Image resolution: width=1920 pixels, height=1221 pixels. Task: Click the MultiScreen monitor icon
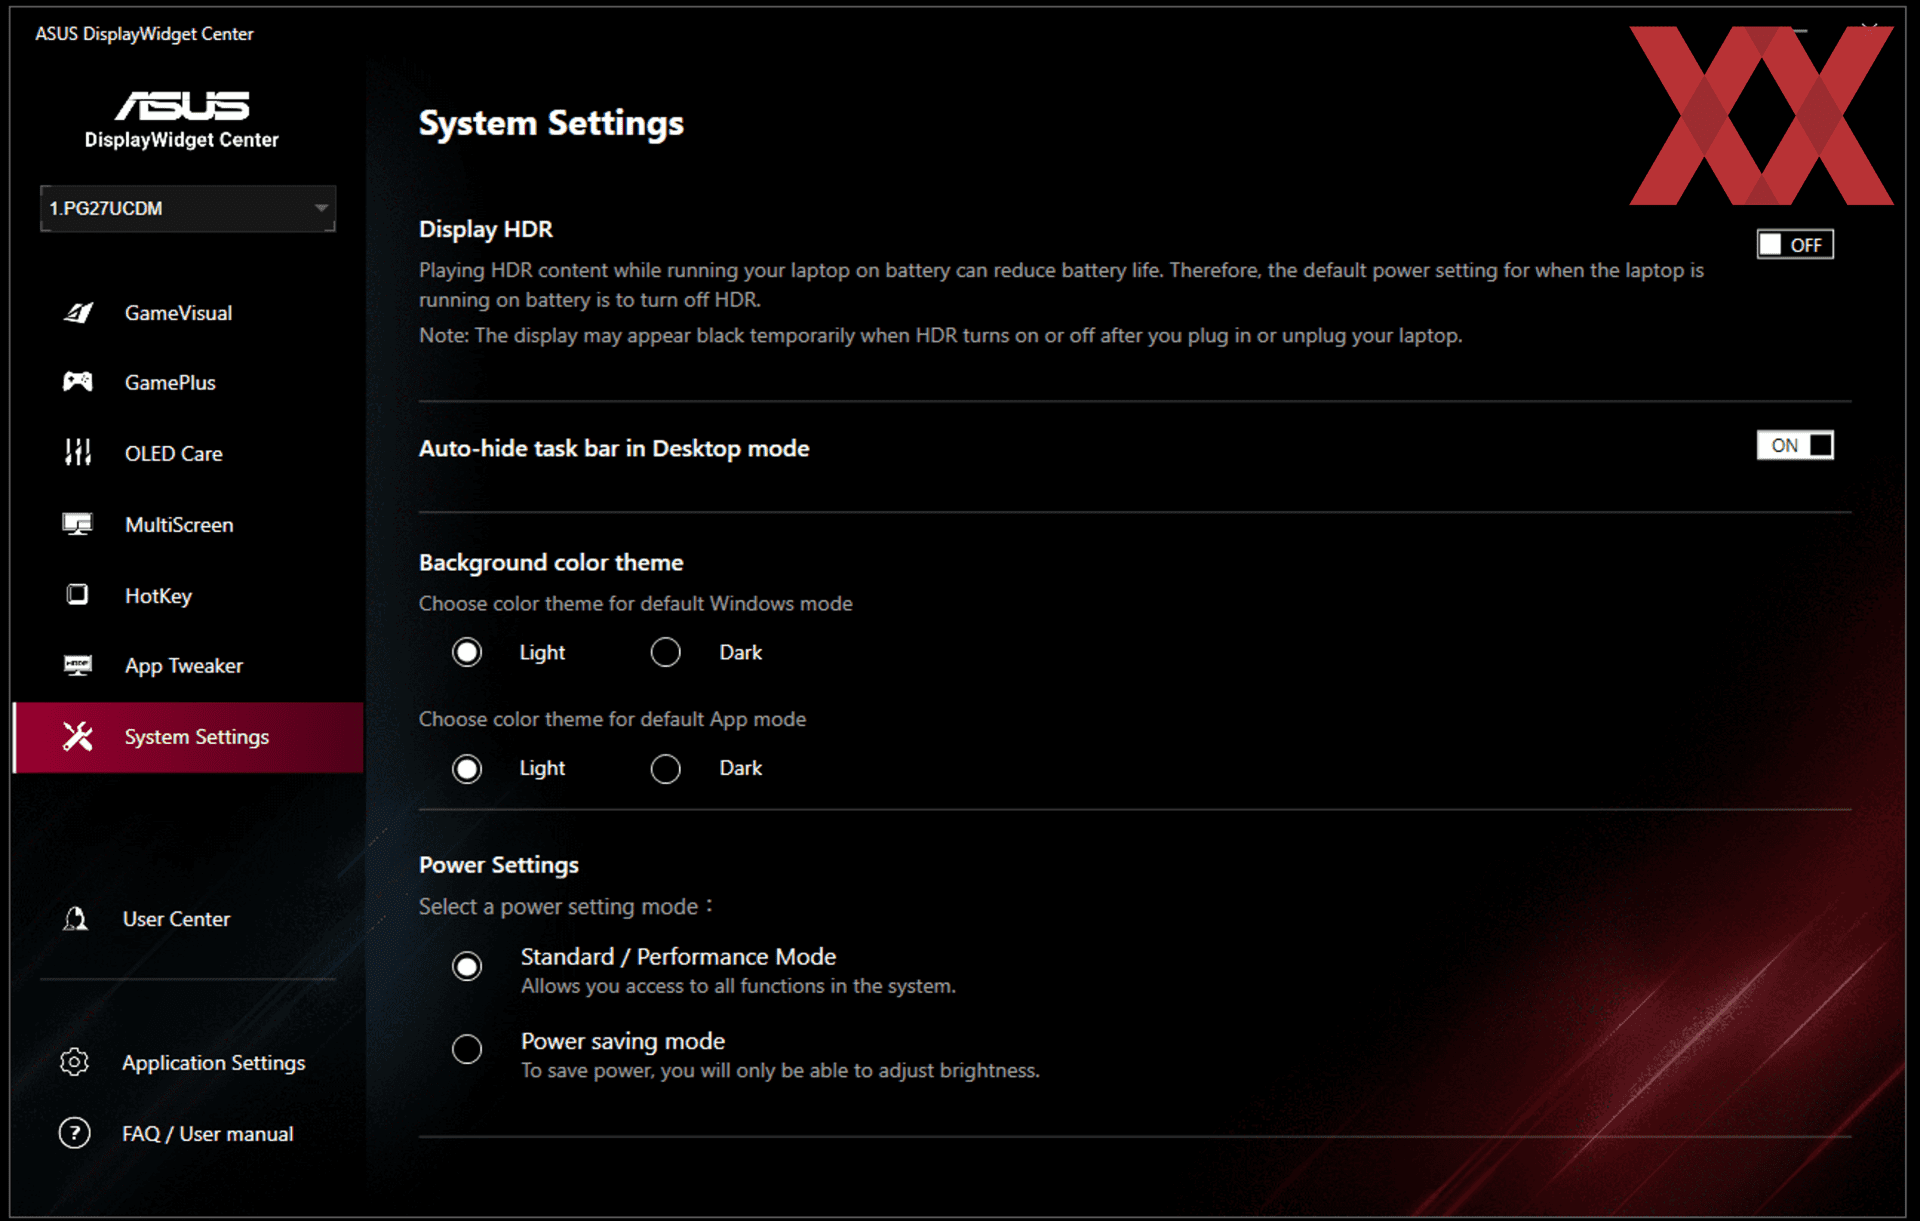click(78, 524)
